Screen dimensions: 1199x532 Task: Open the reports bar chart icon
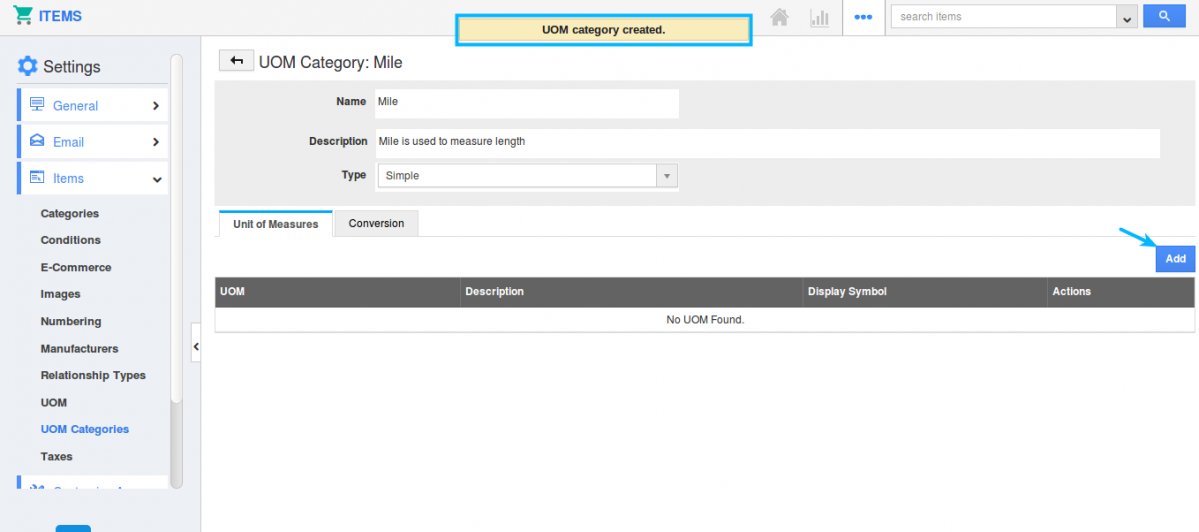[820, 18]
